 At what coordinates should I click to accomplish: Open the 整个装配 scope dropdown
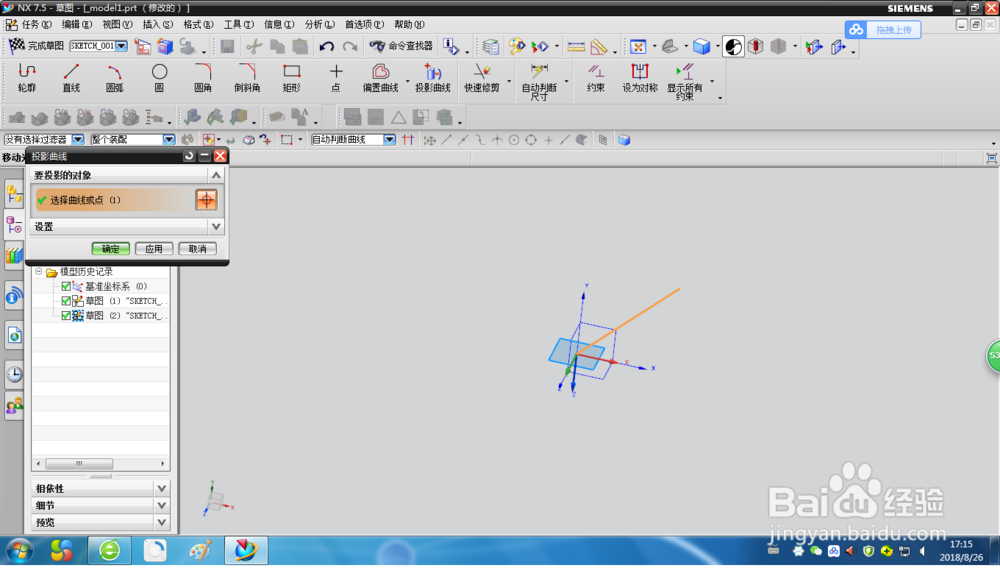[168, 140]
